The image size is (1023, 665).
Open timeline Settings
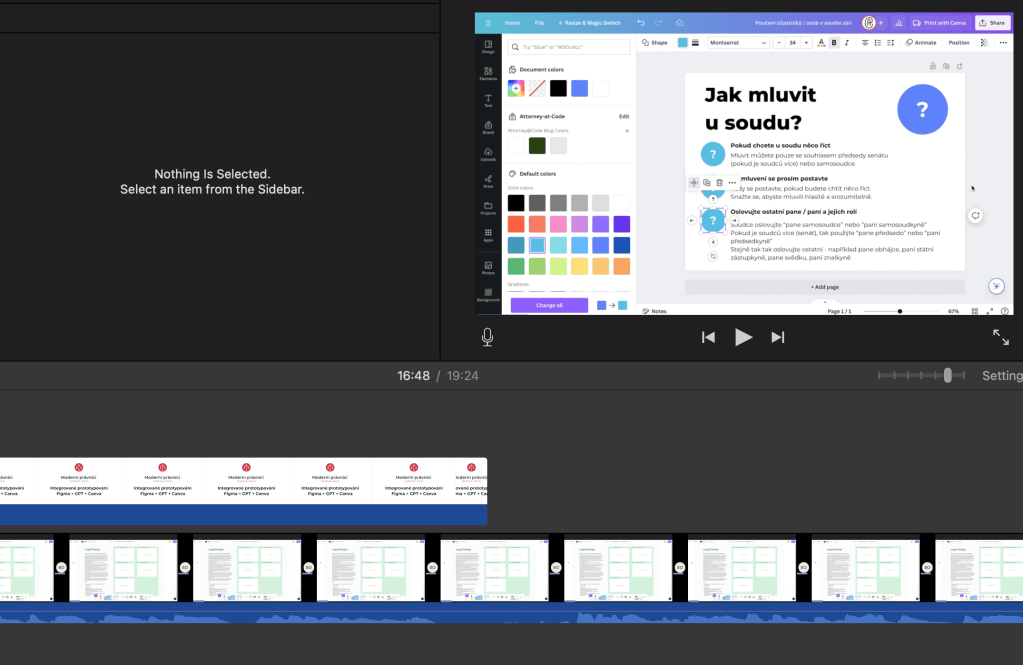coord(1001,376)
